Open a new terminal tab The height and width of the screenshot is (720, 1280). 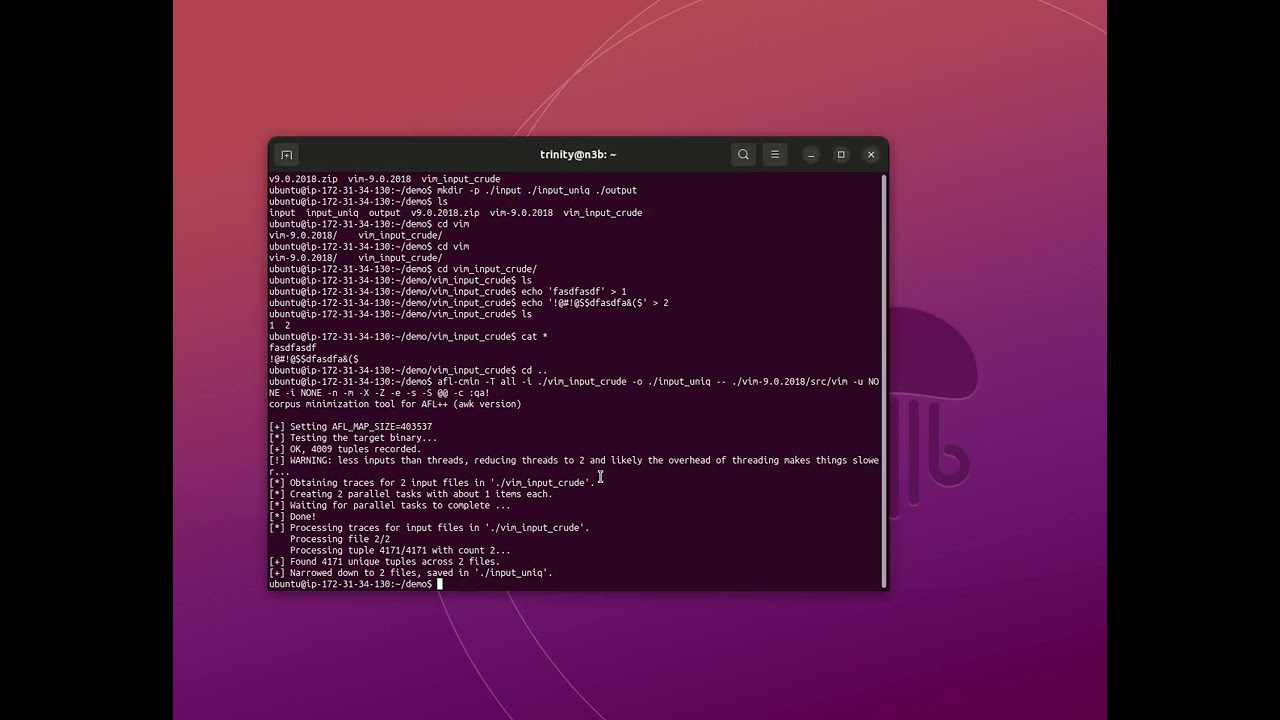[286, 155]
